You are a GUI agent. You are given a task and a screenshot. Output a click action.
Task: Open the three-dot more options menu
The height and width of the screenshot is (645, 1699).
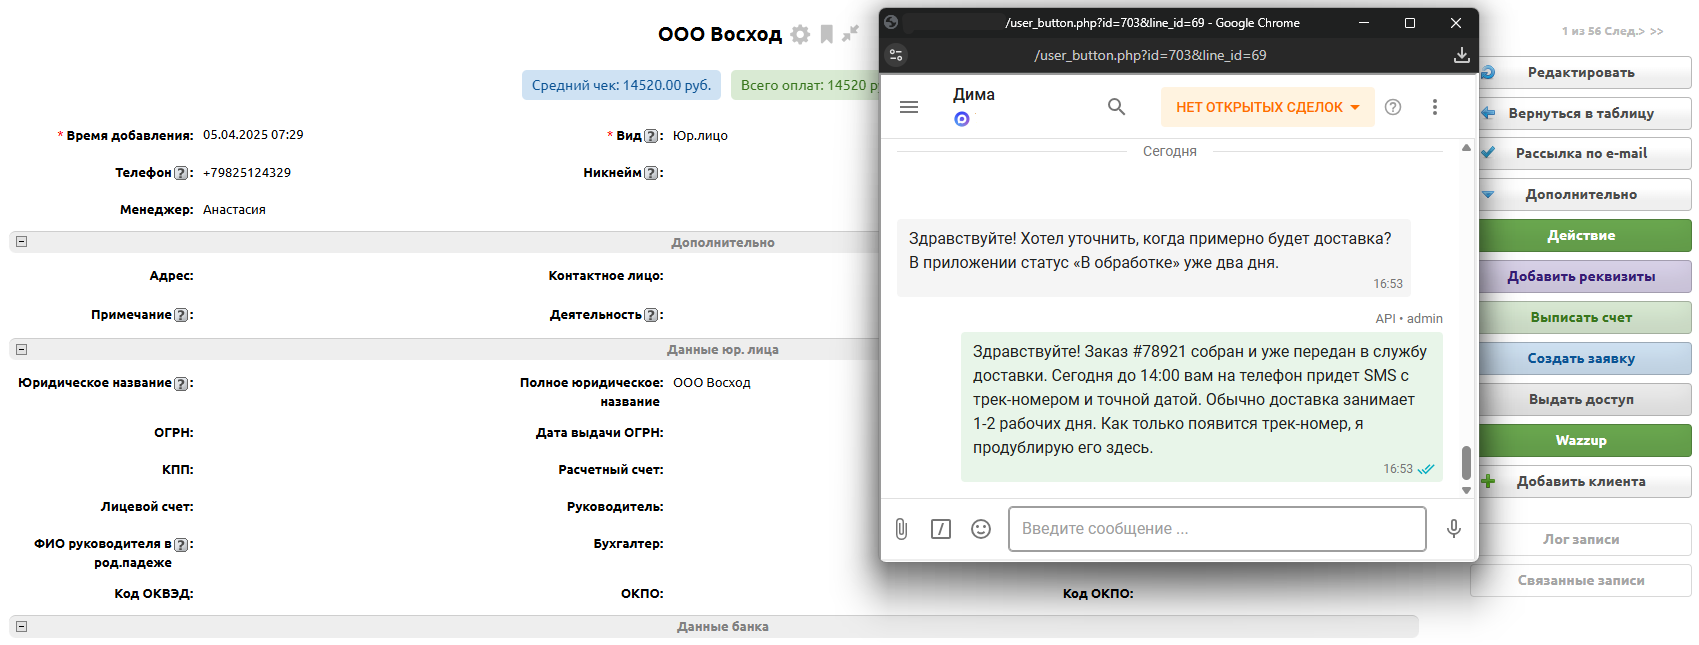pos(1434,107)
